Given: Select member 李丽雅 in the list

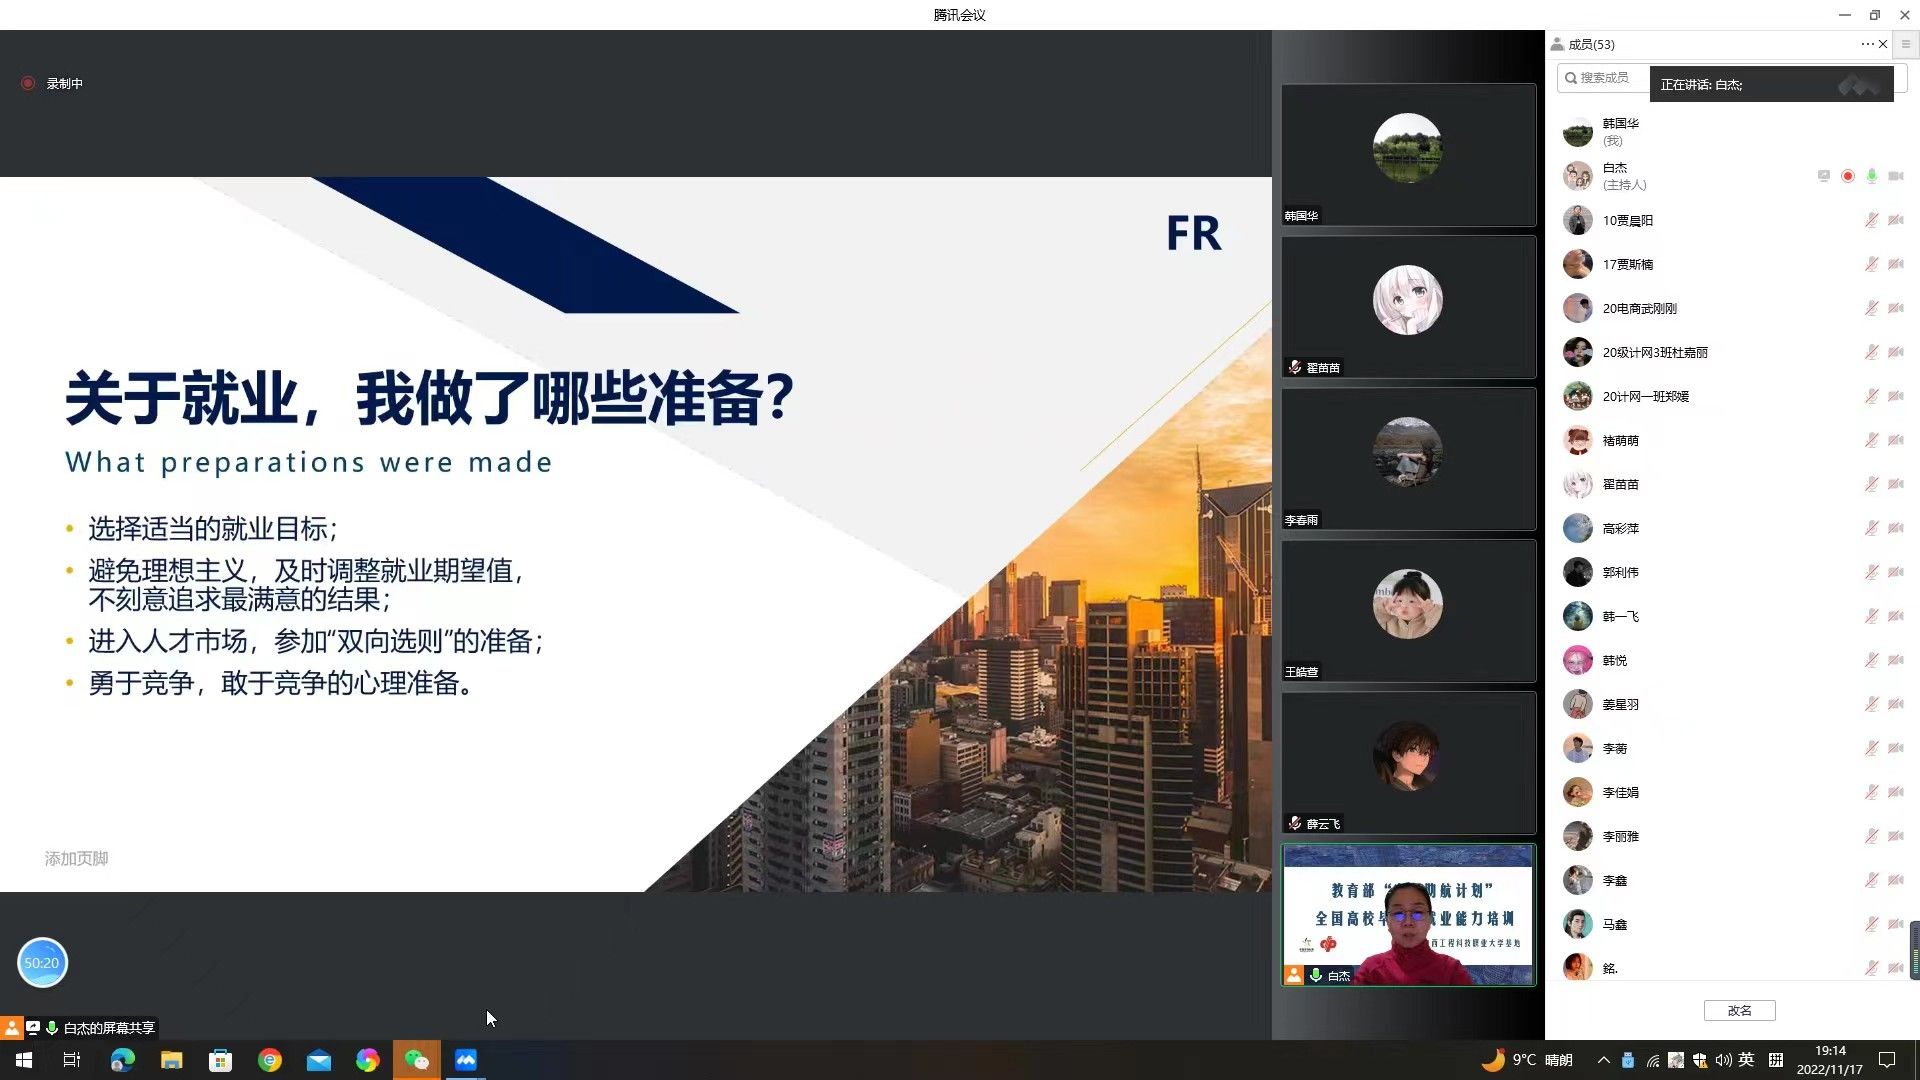Looking at the screenshot, I should (x=1730, y=836).
